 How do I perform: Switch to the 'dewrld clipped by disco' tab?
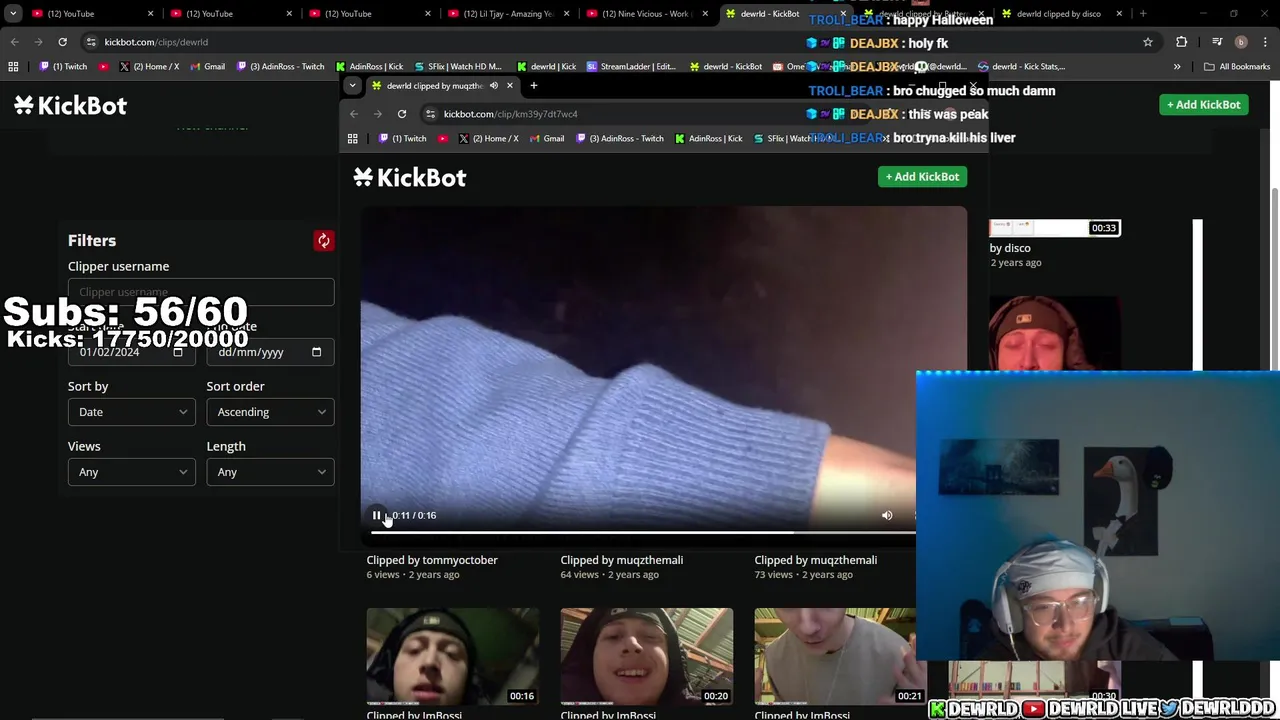(x=1060, y=14)
